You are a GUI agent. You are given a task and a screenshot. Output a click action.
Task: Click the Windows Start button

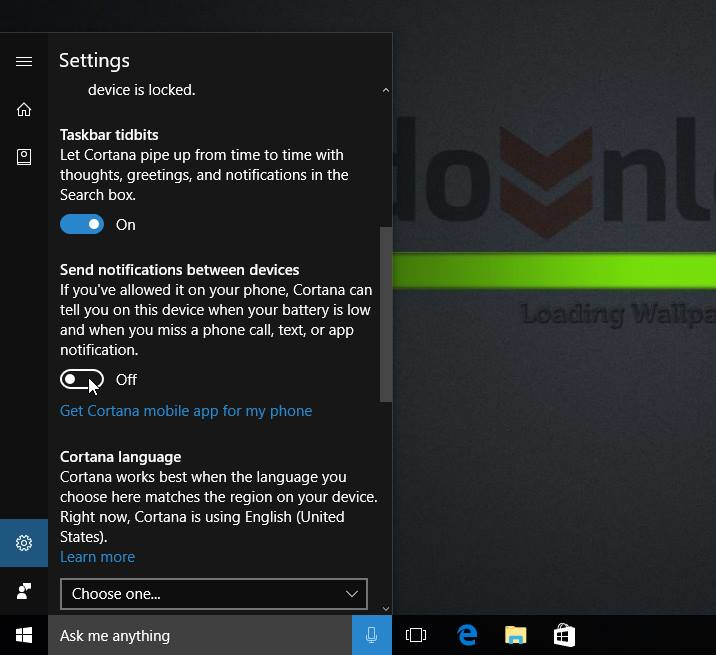click(24, 635)
